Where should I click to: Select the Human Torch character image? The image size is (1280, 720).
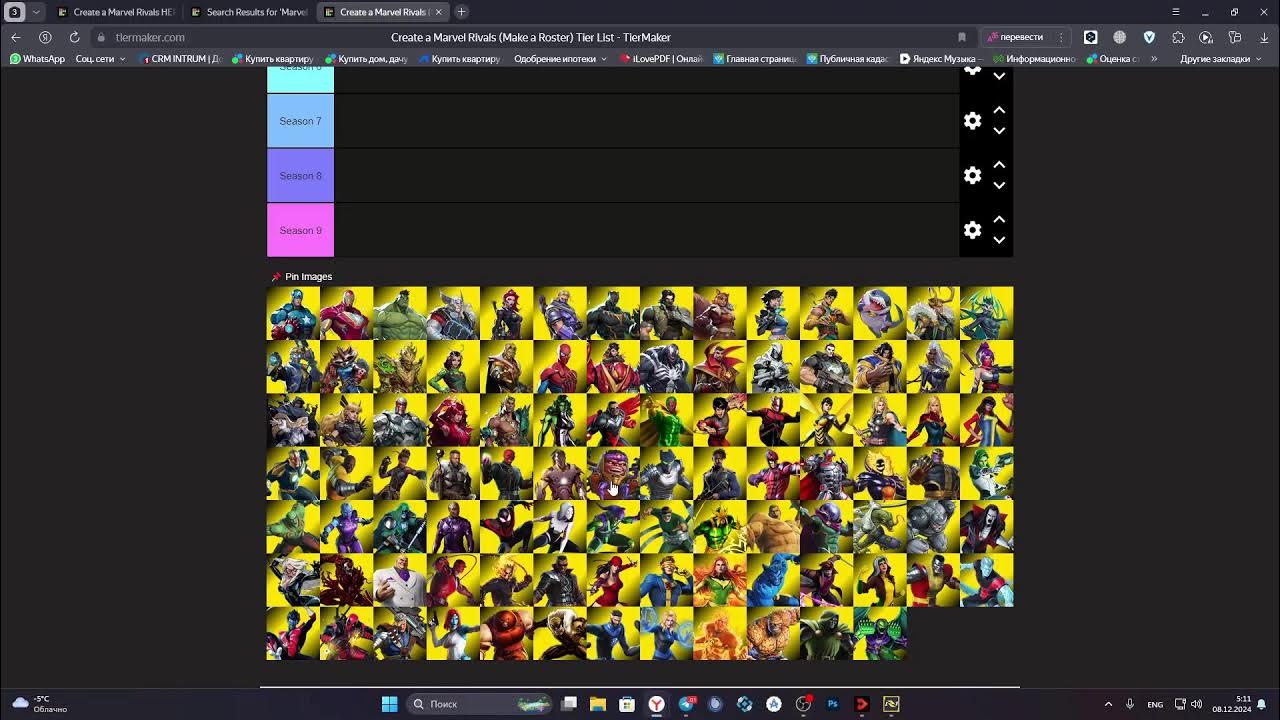click(x=720, y=633)
